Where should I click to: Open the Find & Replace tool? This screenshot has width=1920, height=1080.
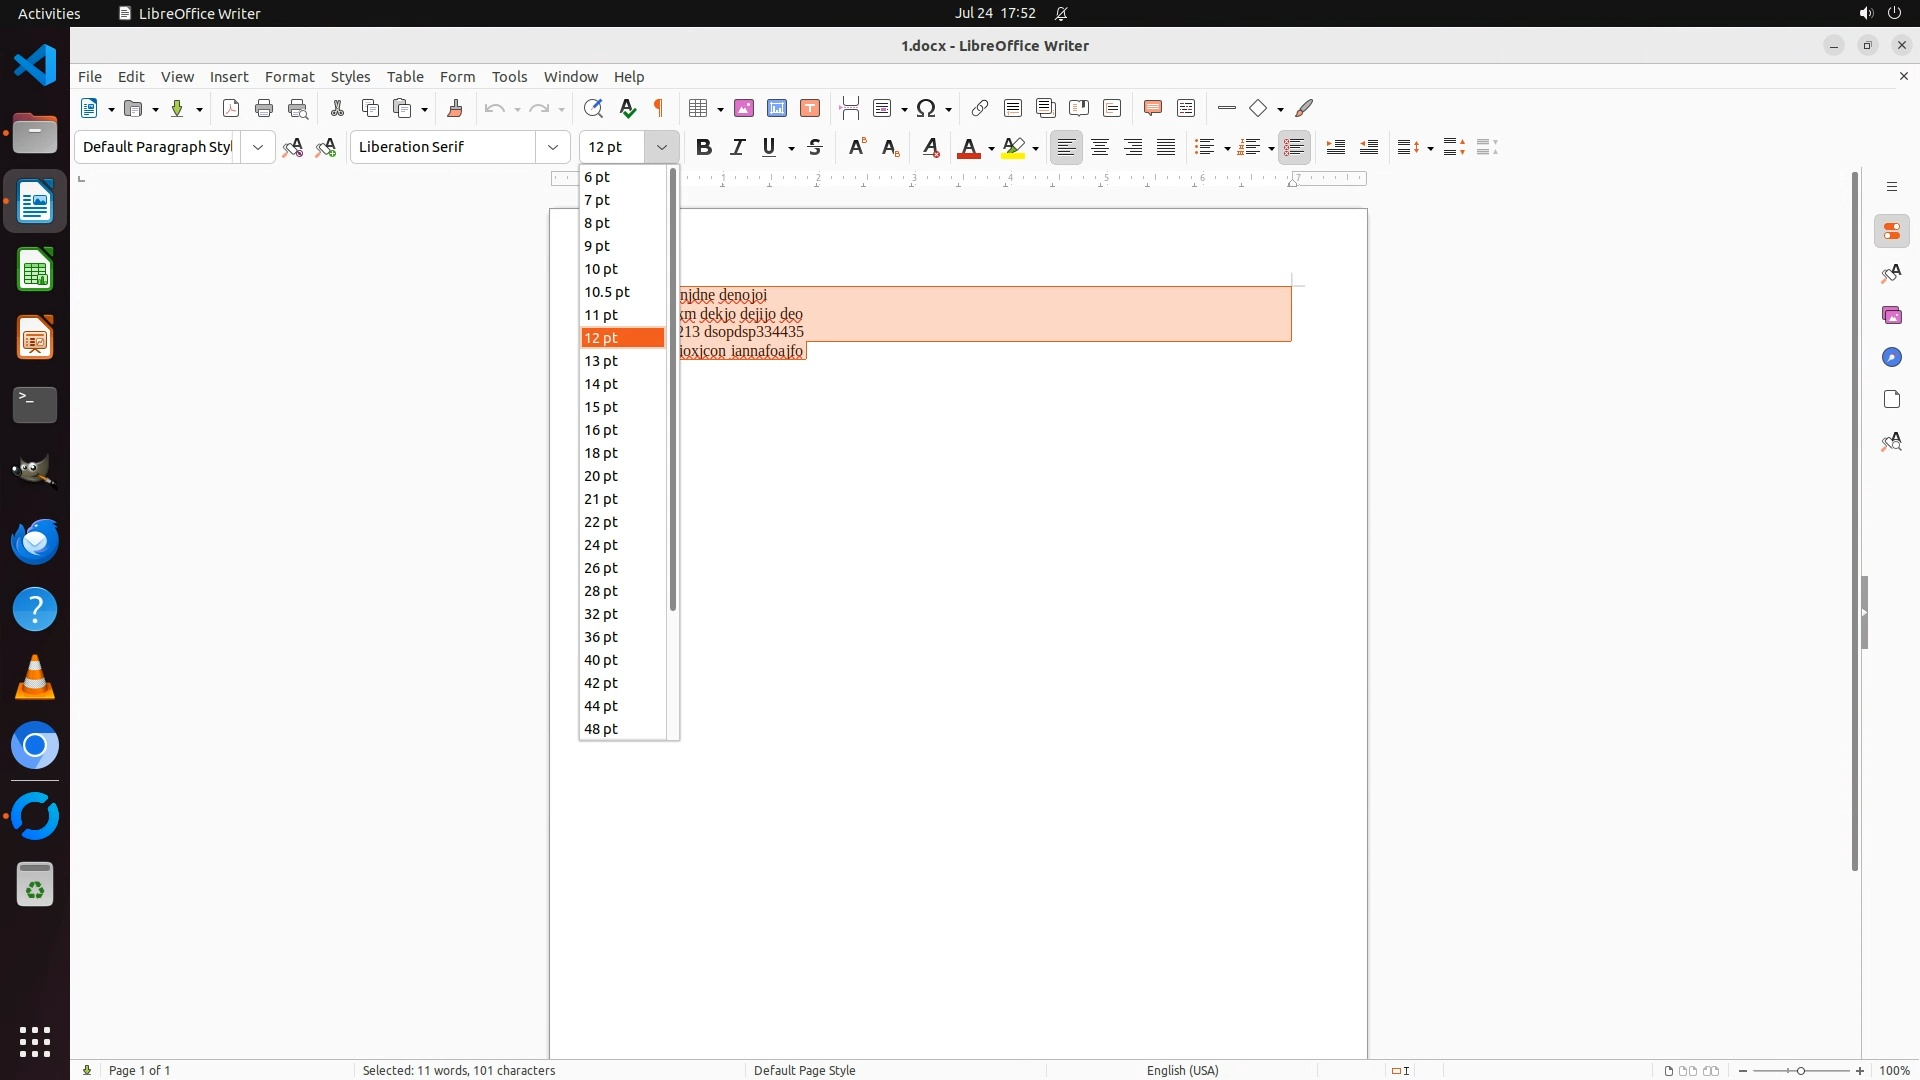click(x=593, y=108)
